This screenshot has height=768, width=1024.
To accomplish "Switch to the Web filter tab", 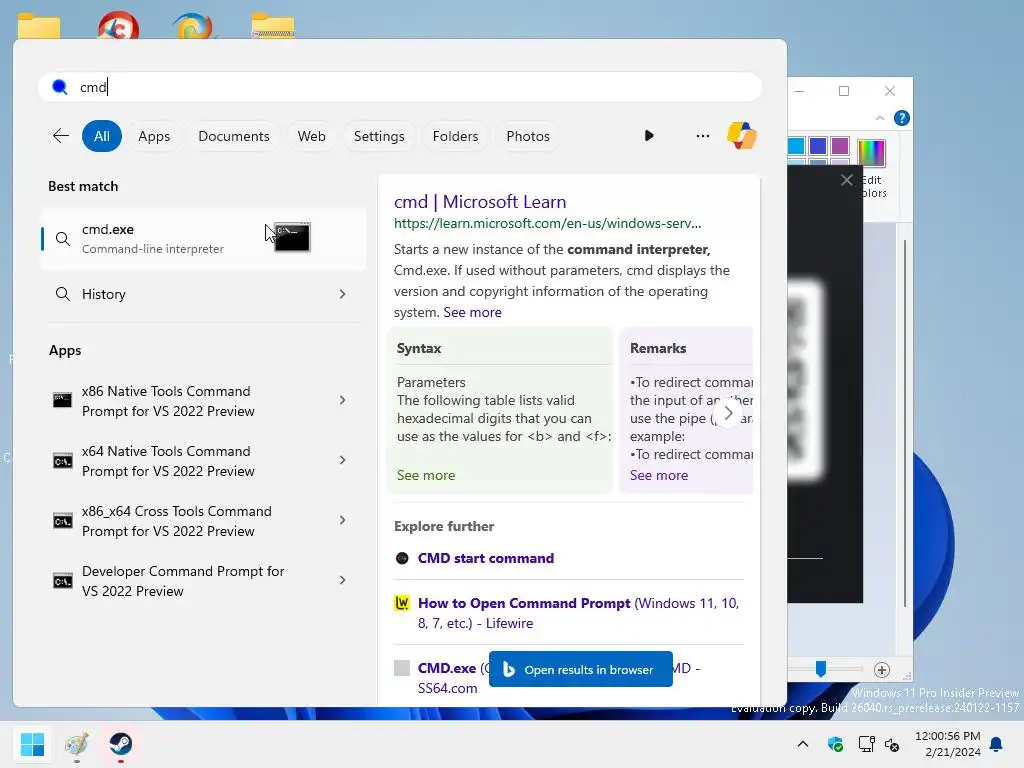I will pyautogui.click(x=312, y=136).
